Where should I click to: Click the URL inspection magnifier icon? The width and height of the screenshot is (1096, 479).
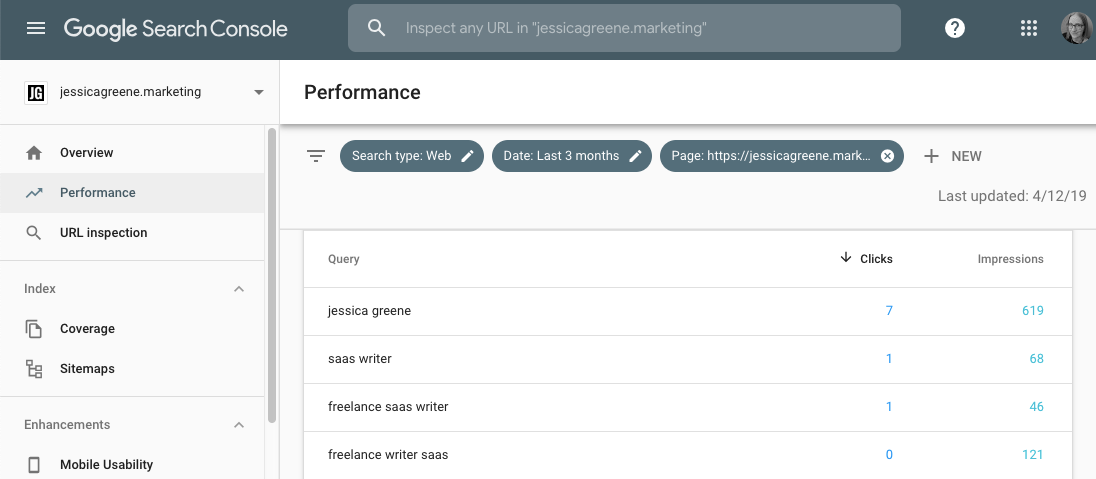coord(34,233)
